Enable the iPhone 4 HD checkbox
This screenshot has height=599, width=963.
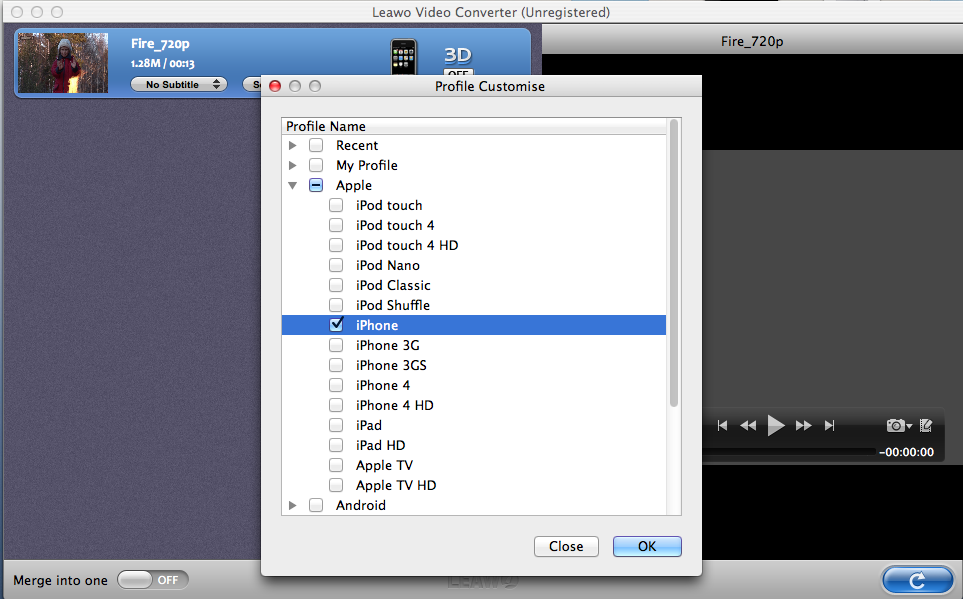[x=336, y=405]
